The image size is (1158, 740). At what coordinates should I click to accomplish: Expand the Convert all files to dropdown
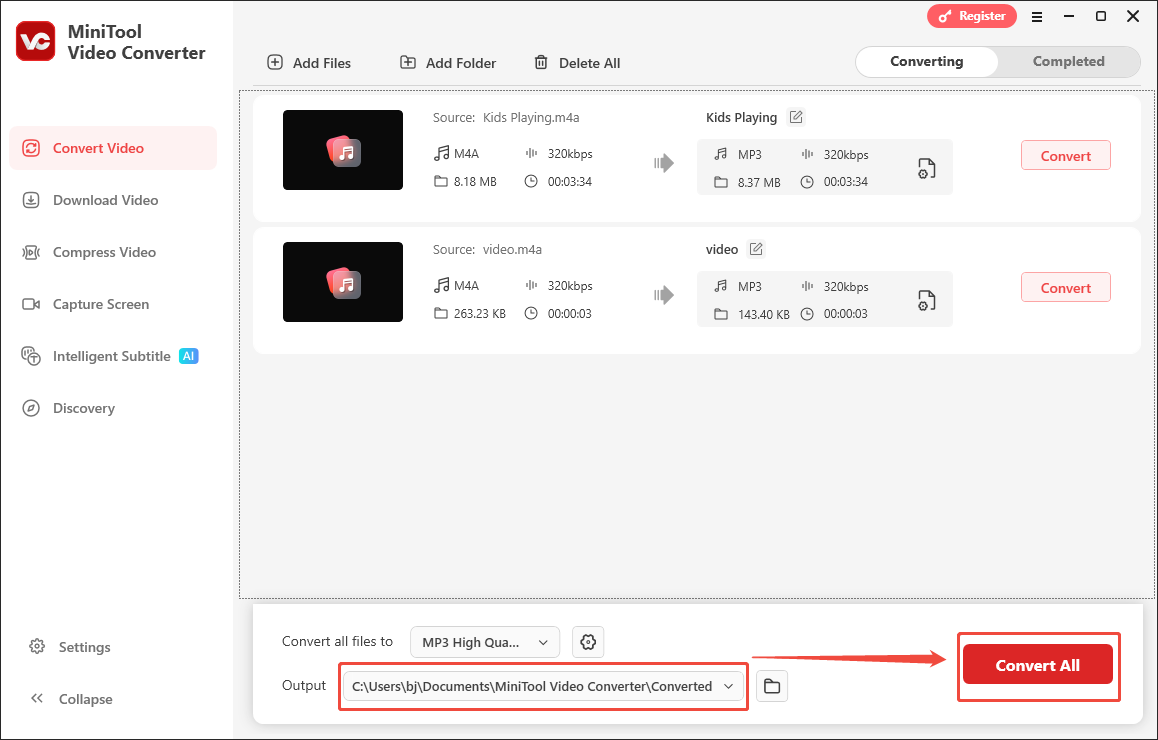pos(485,642)
